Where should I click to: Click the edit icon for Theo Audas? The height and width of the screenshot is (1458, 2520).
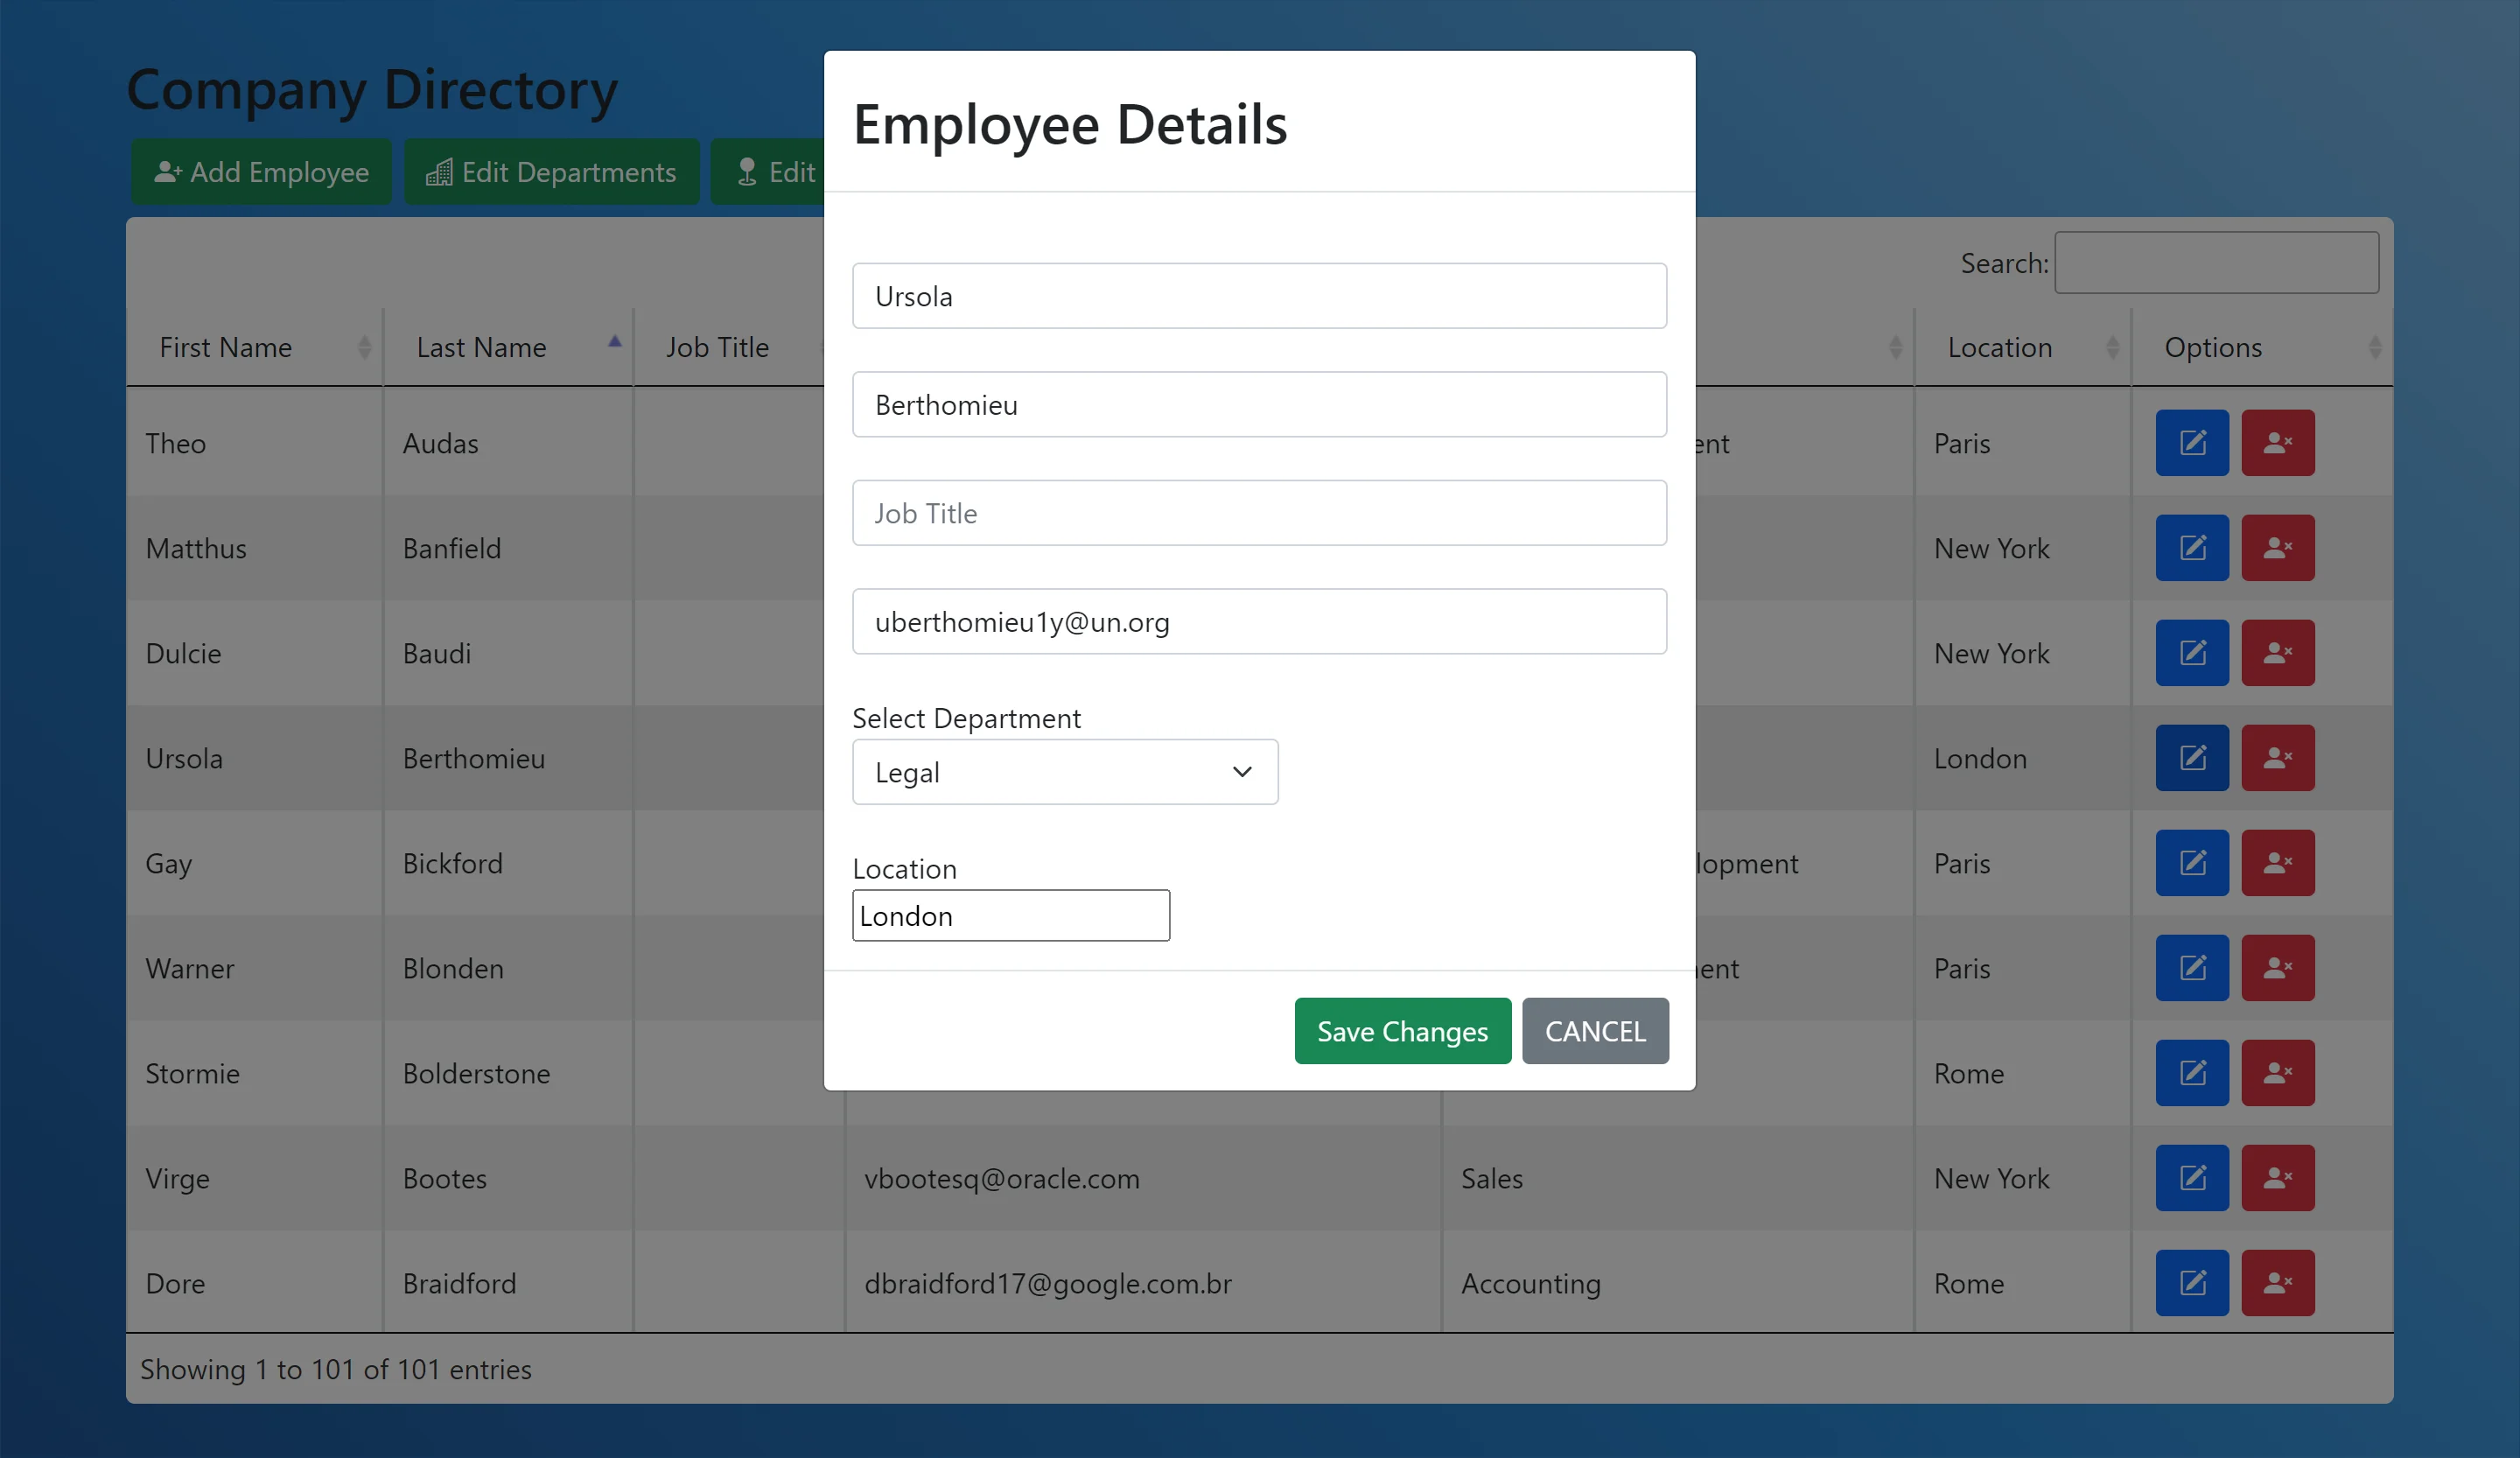(x=2191, y=442)
